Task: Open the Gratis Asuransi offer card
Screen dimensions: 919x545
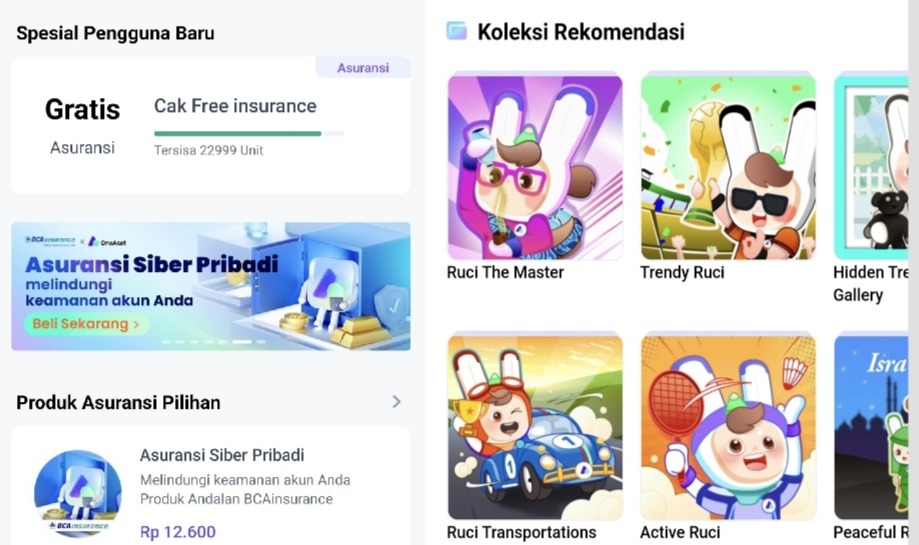Action: pos(210,125)
